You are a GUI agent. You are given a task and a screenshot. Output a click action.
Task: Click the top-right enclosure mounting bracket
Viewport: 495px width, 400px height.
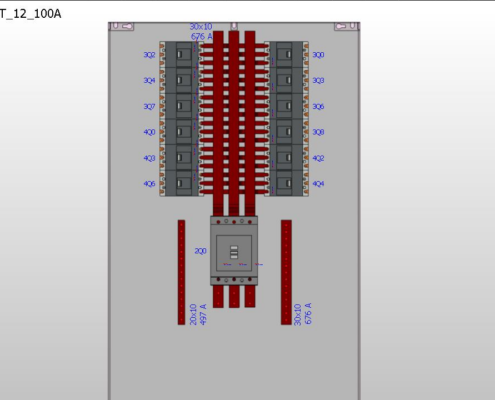point(347,26)
